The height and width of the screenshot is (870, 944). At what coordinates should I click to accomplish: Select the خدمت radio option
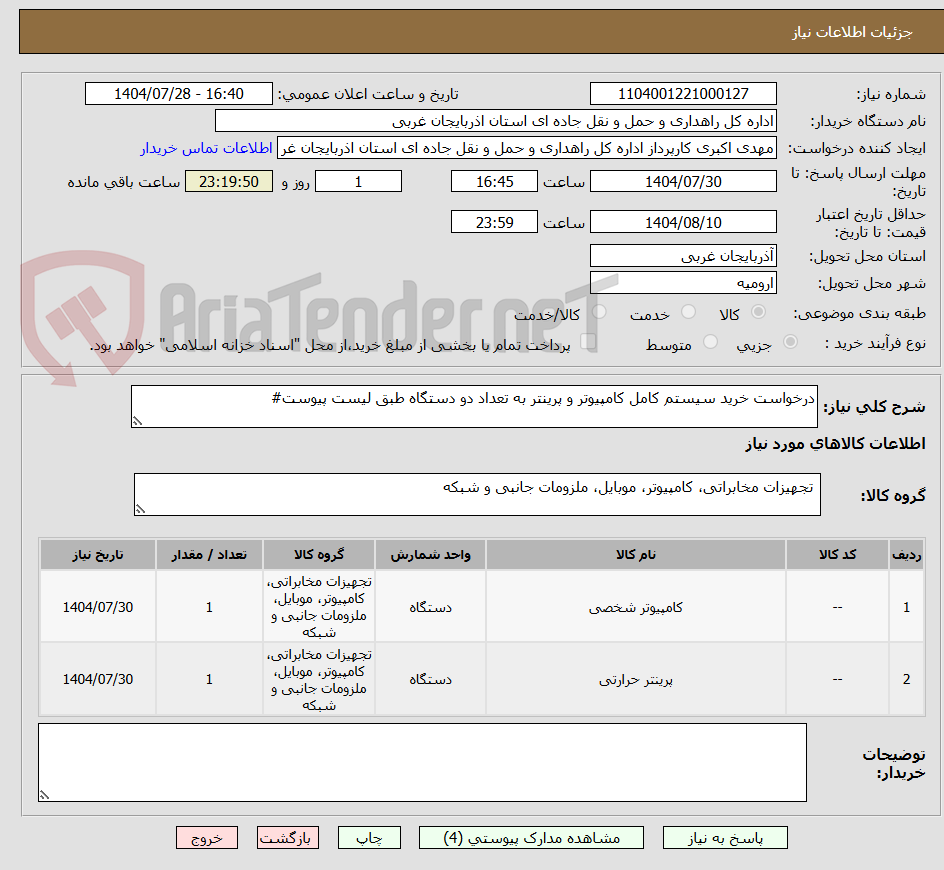(689, 311)
